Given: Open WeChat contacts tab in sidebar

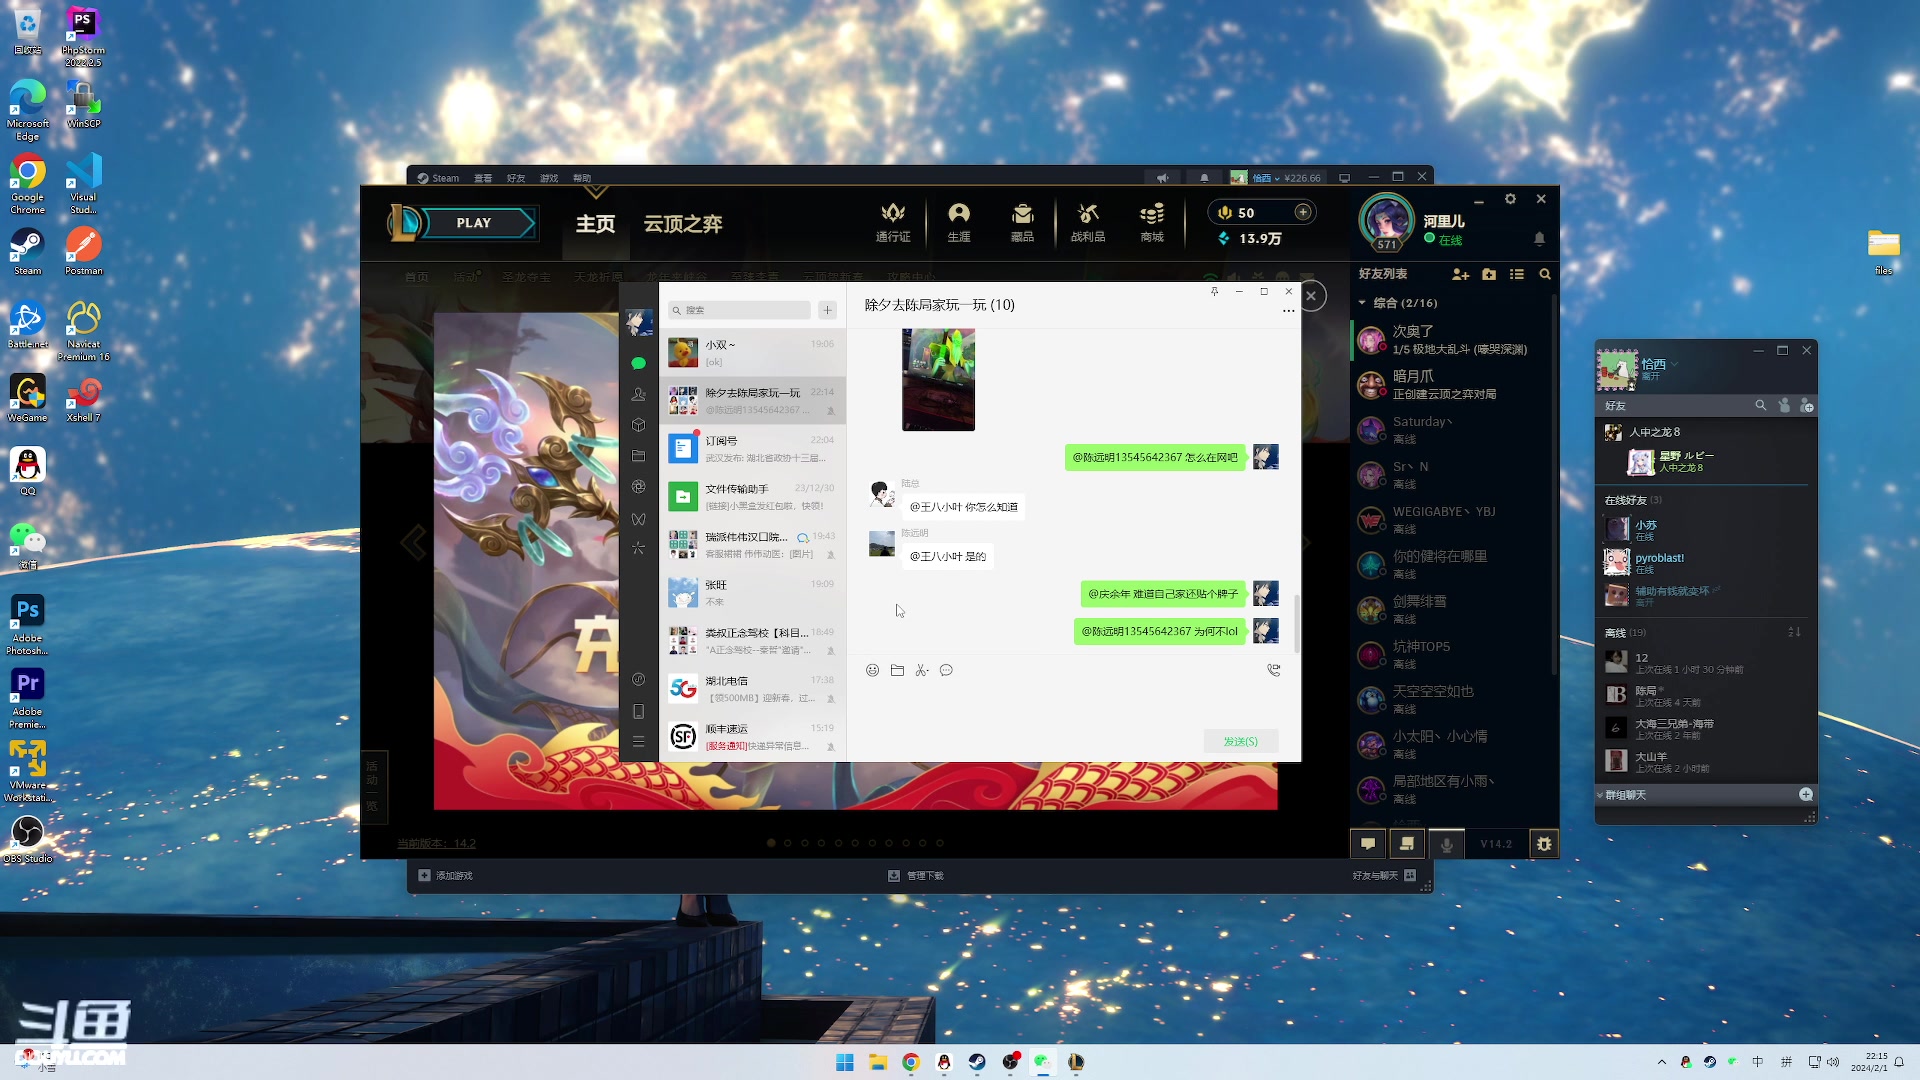Looking at the screenshot, I should [x=638, y=394].
